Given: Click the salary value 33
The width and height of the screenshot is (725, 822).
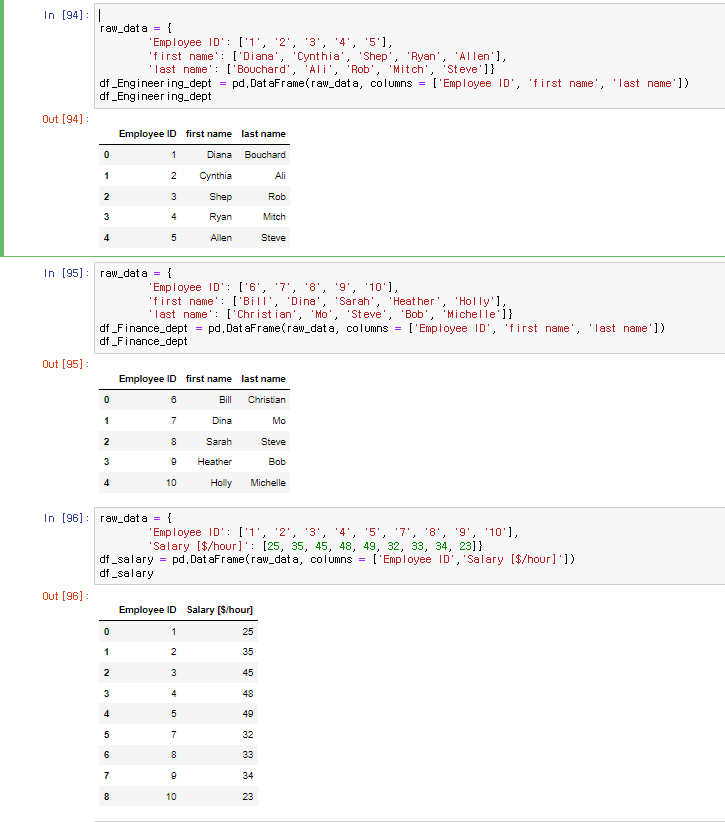Looking at the screenshot, I should 248,754.
